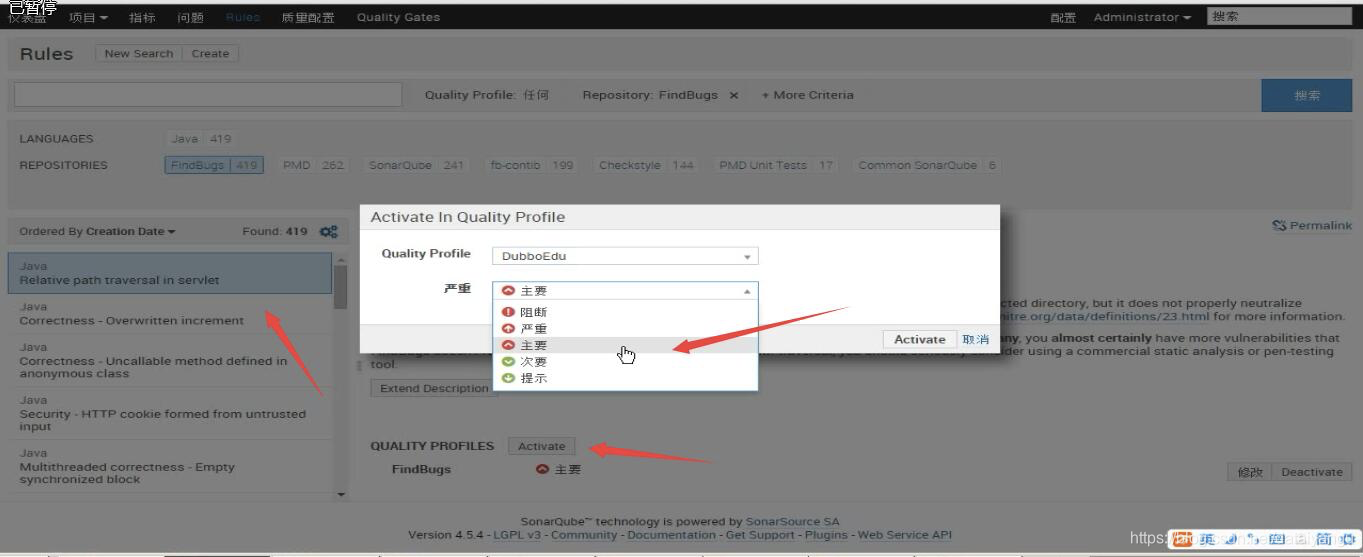This screenshot has width=1363, height=557.
Task: Focus the rules search text field
Action: [207, 95]
